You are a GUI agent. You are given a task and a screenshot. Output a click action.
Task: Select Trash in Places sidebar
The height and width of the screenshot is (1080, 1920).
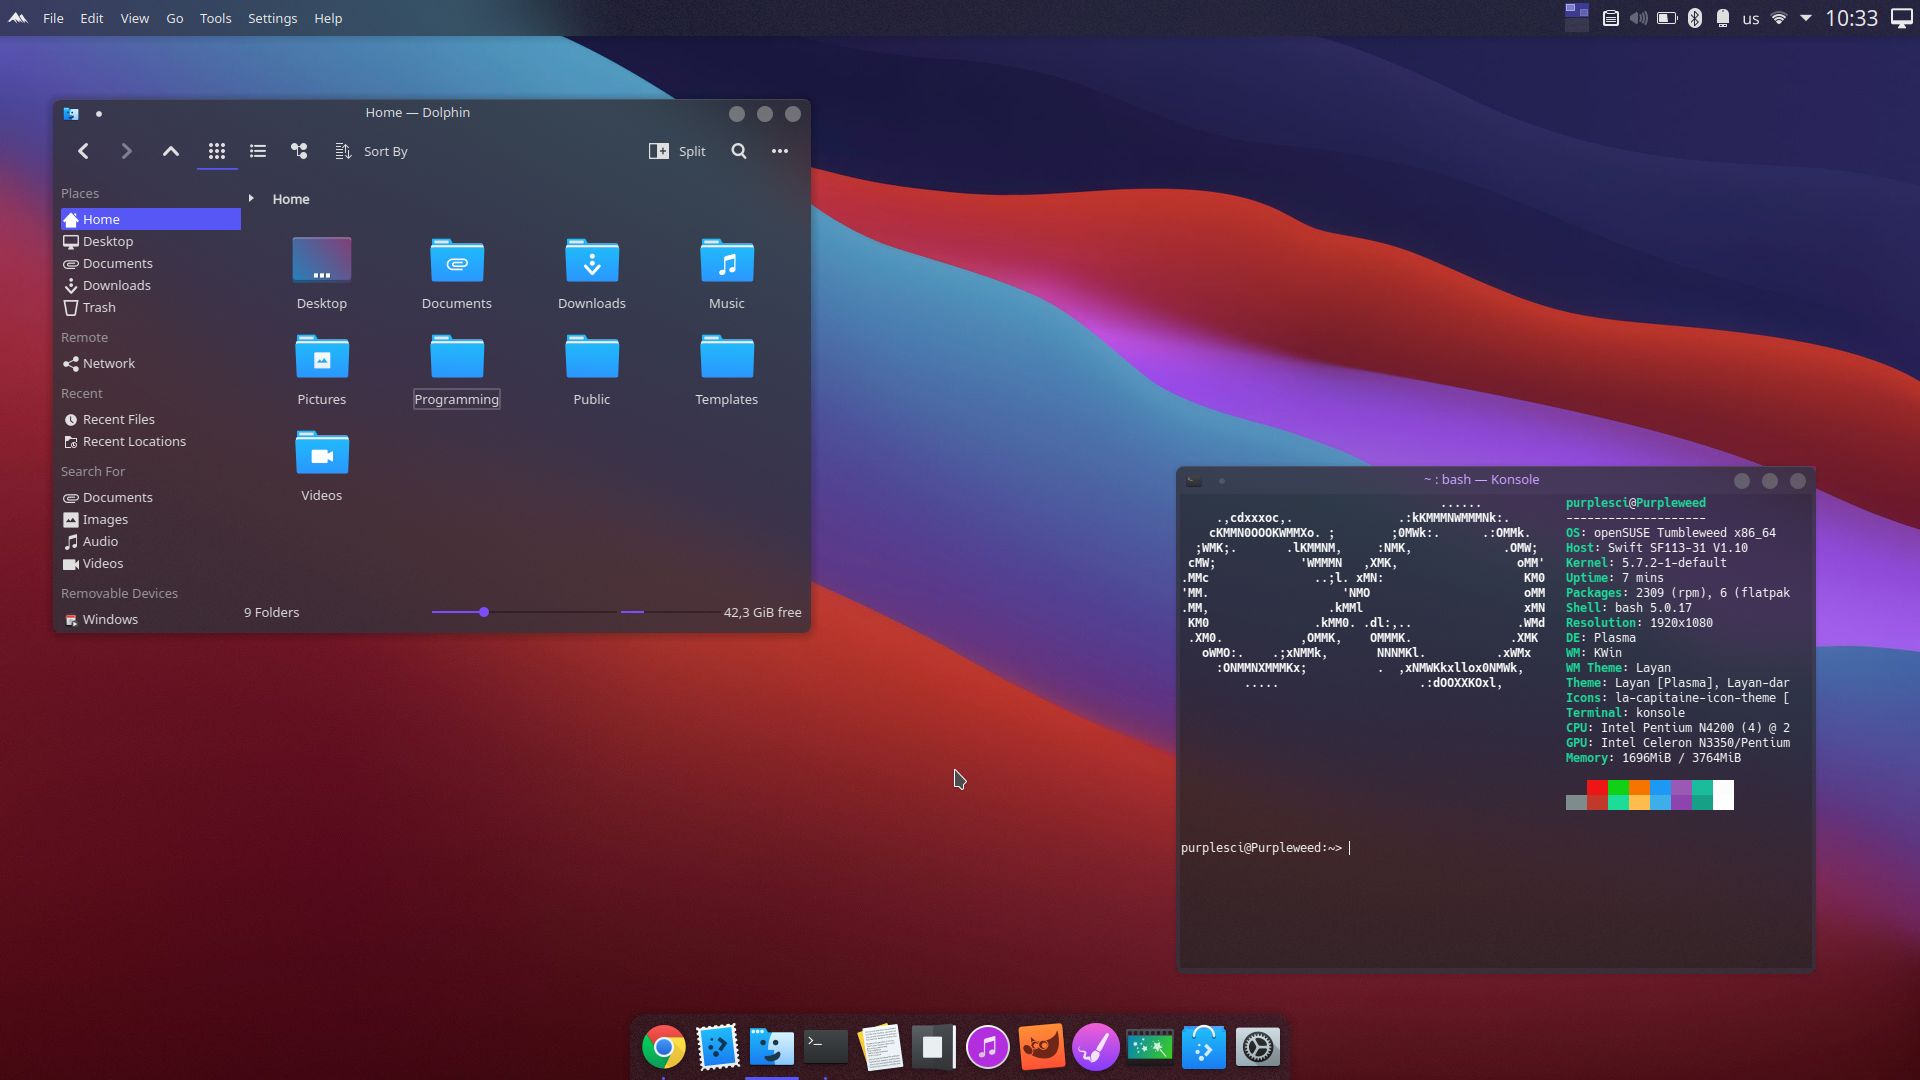point(99,307)
